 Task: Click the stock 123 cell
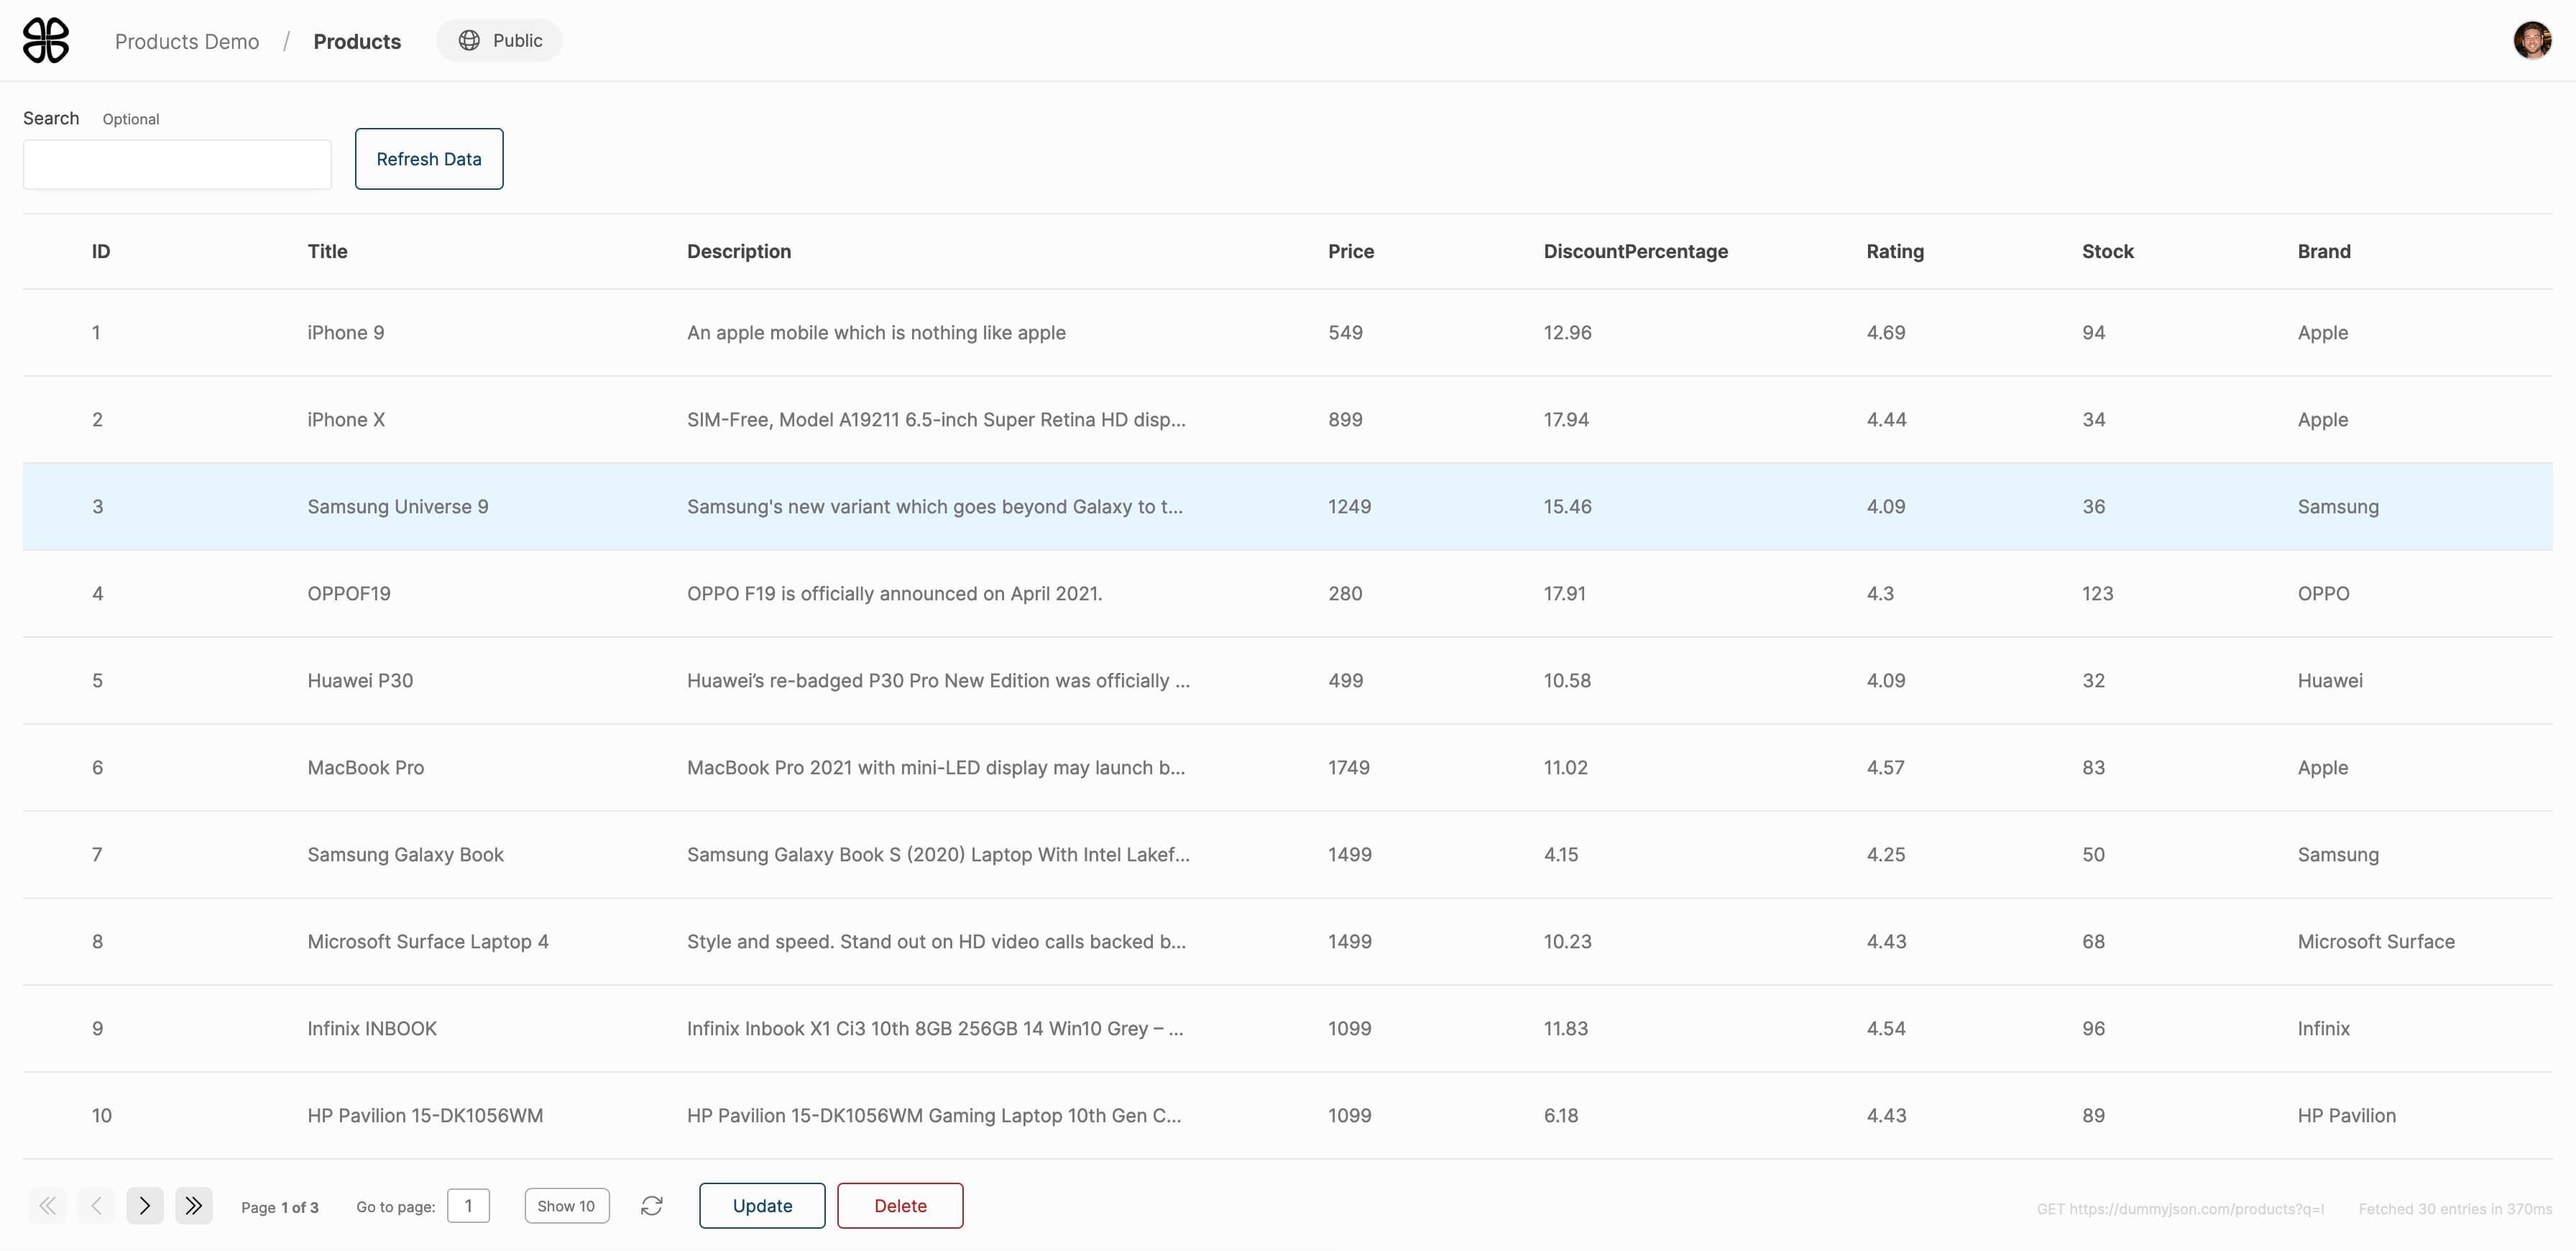(x=2097, y=594)
